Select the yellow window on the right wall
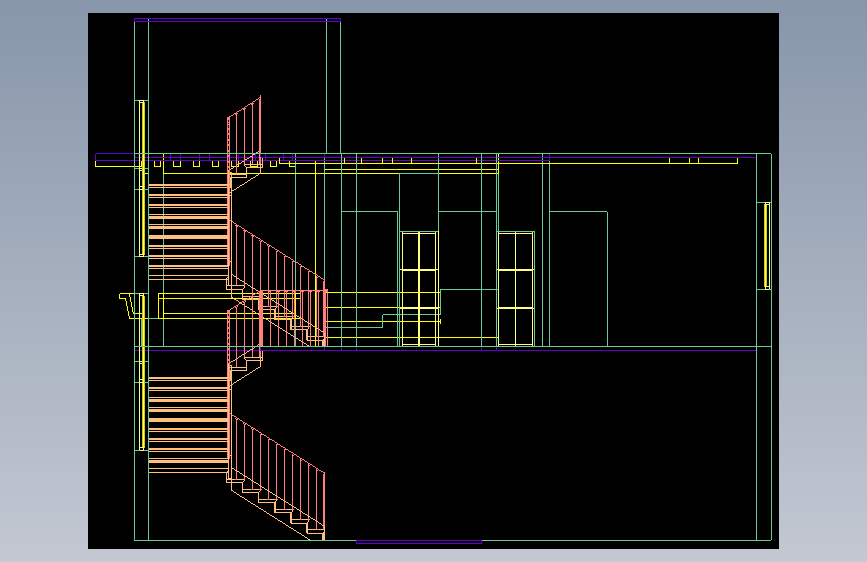 point(767,246)
